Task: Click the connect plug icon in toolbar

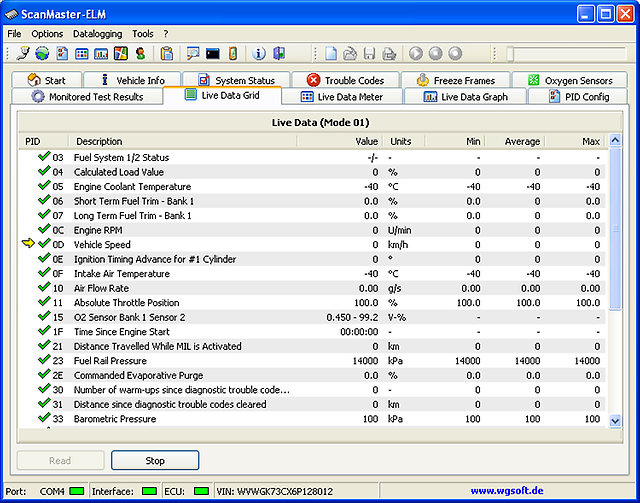Action: (x=21, y=53)
